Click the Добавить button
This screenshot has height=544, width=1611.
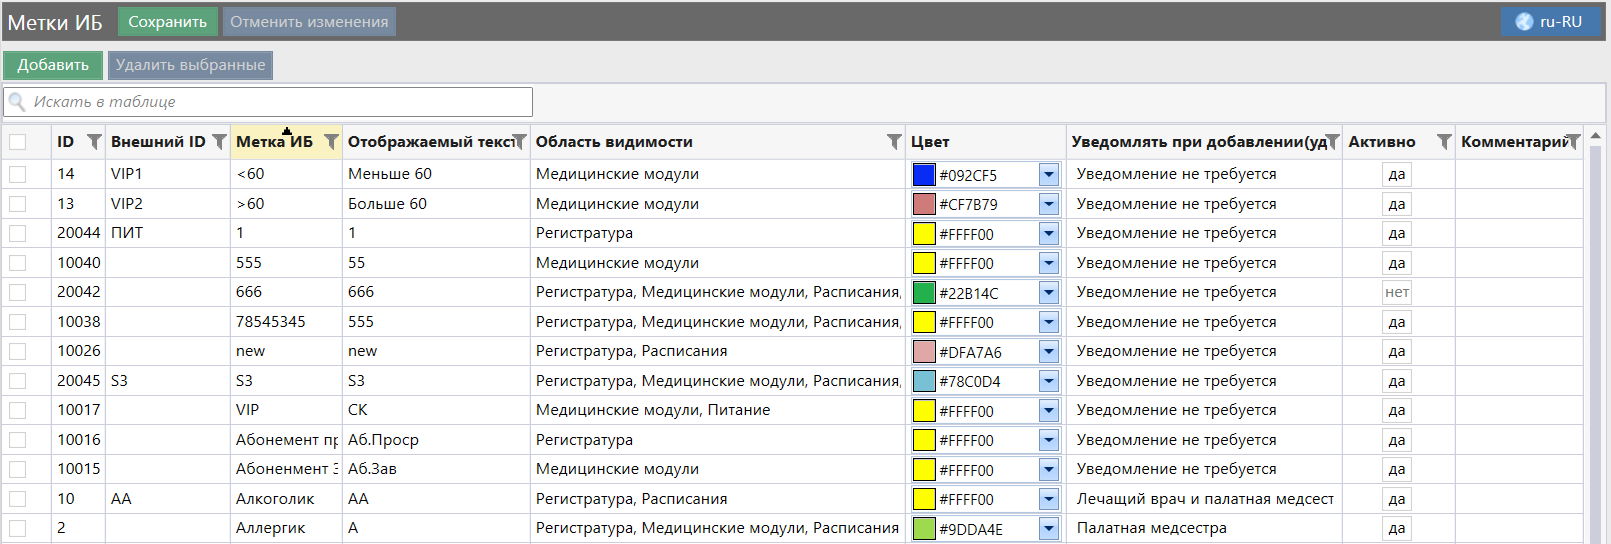click(53, 65)
